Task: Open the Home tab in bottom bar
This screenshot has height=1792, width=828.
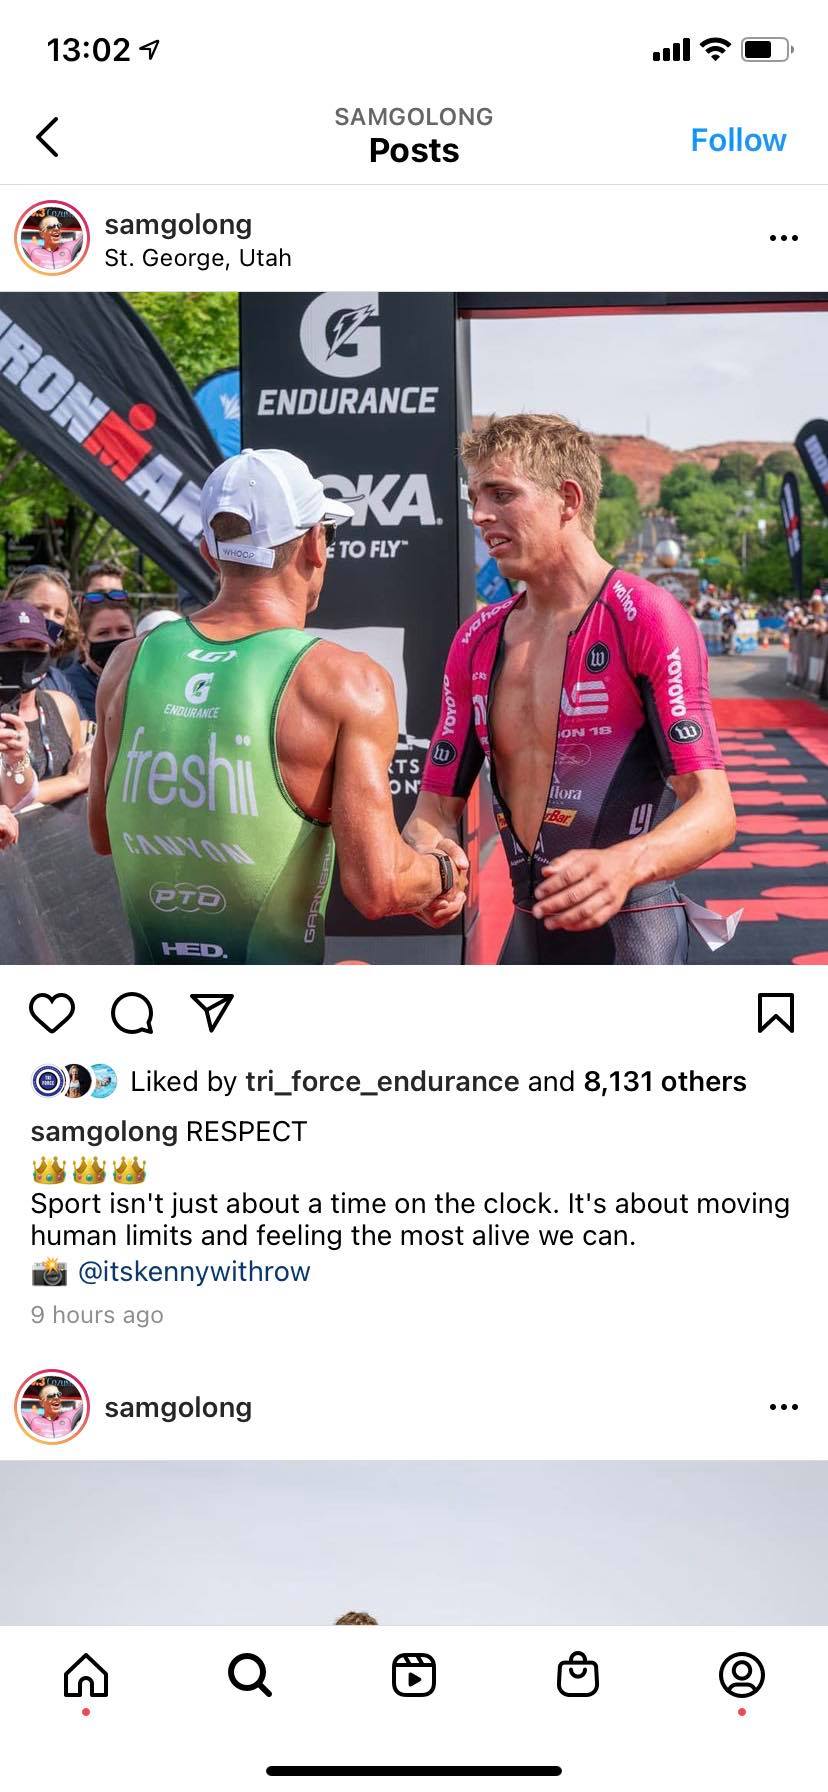Action: pos(86,1675)
